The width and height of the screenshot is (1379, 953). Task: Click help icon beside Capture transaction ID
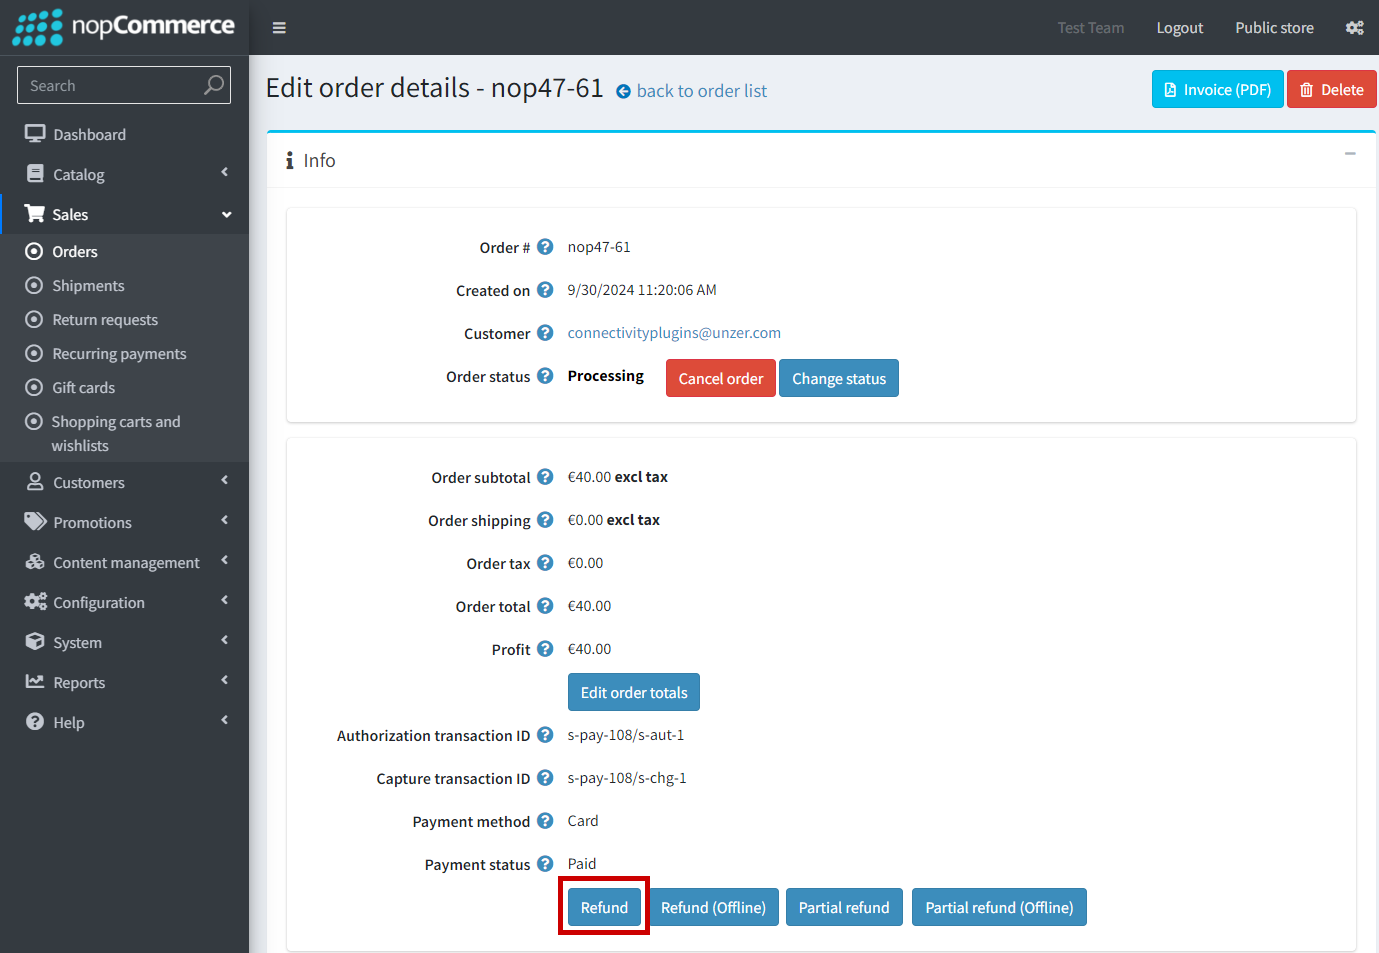click(545, 778)
